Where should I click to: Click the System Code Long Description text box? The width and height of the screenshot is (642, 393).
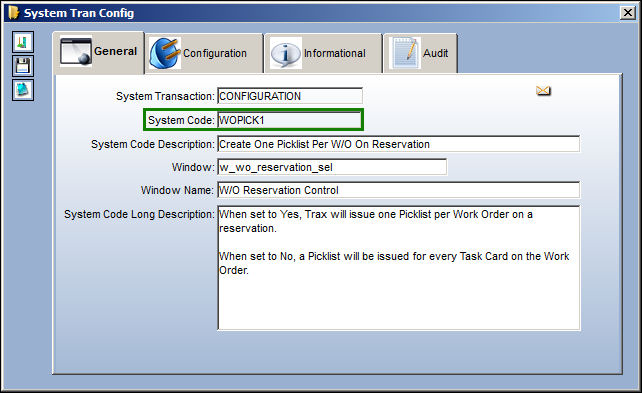[x=399, y=268]
